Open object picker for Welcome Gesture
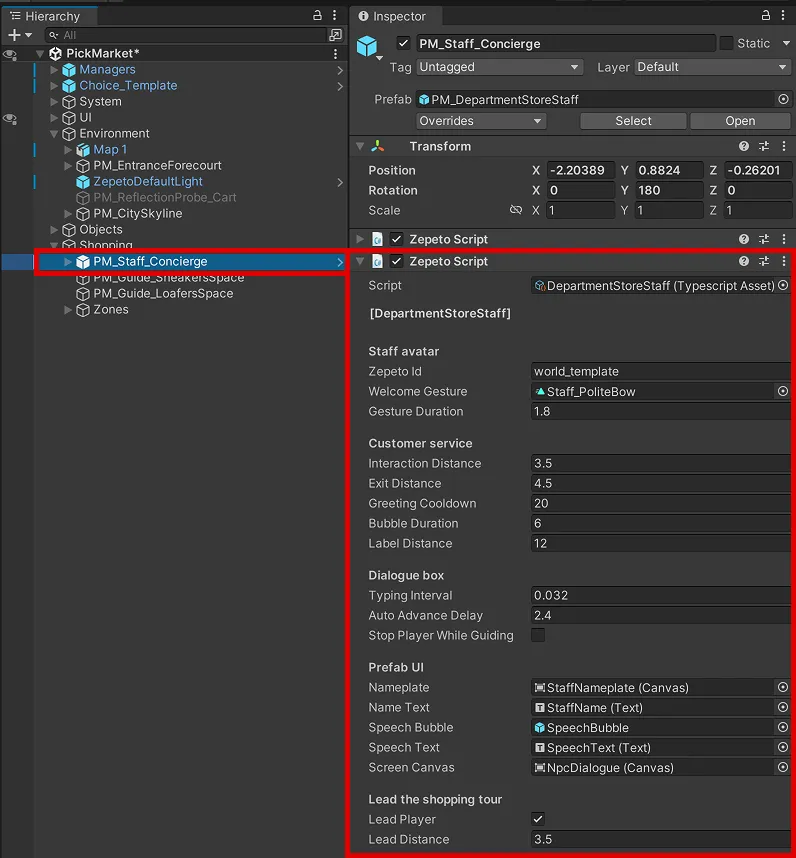Image resolution: width=796 pixels, height=858 pixels. point(783,391)
